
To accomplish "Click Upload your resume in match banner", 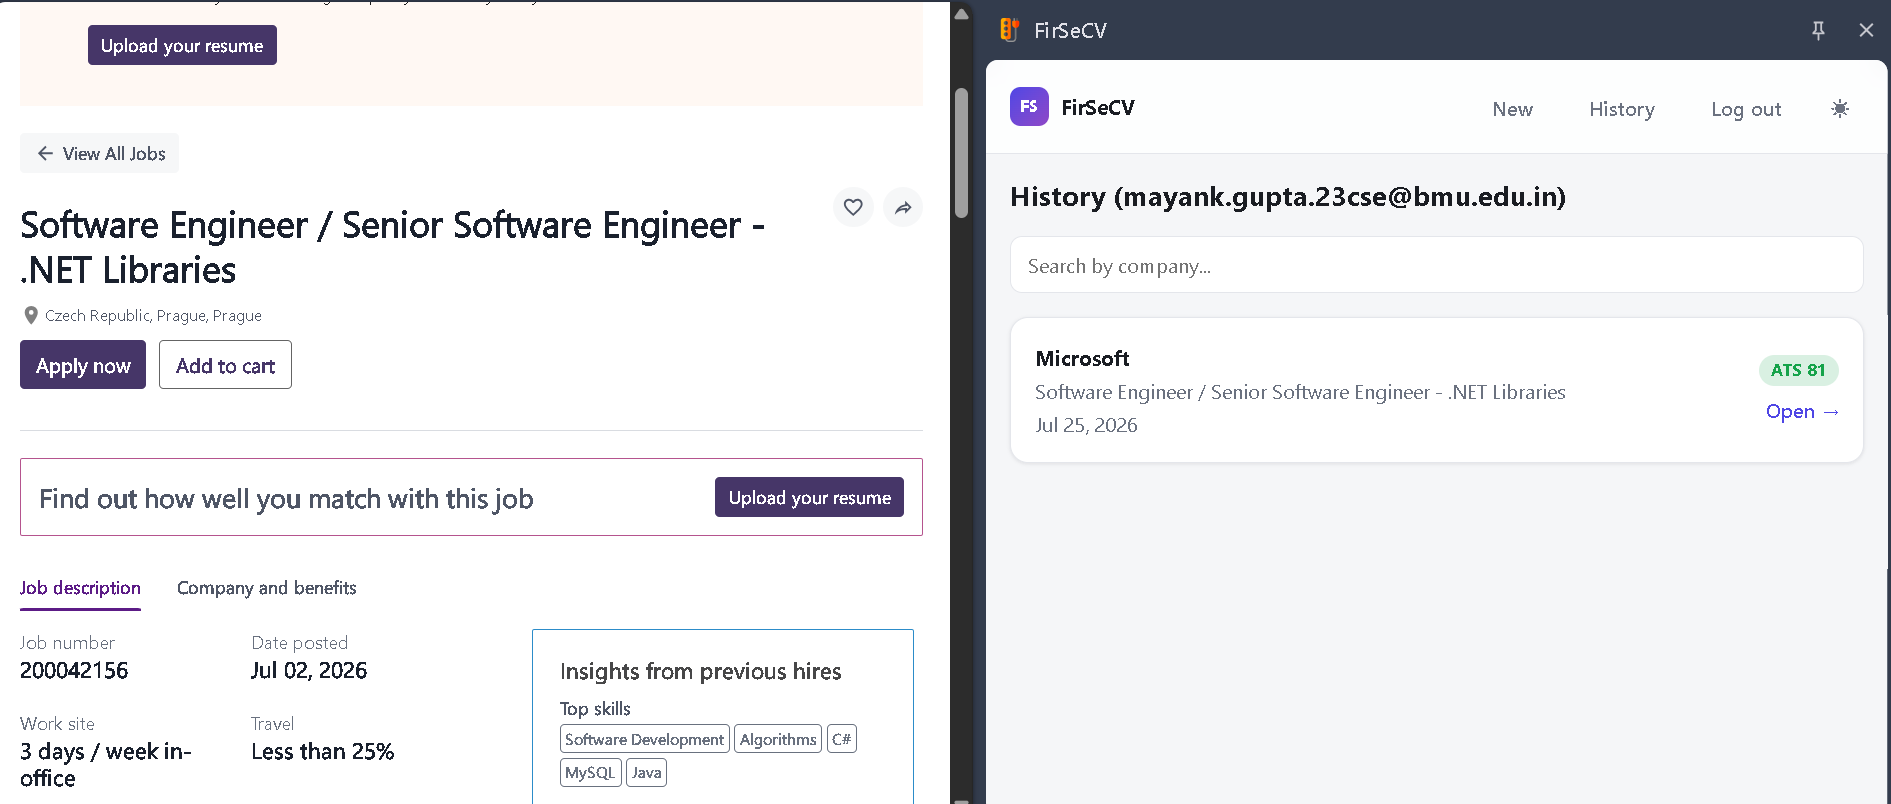I will pos(809,497).
